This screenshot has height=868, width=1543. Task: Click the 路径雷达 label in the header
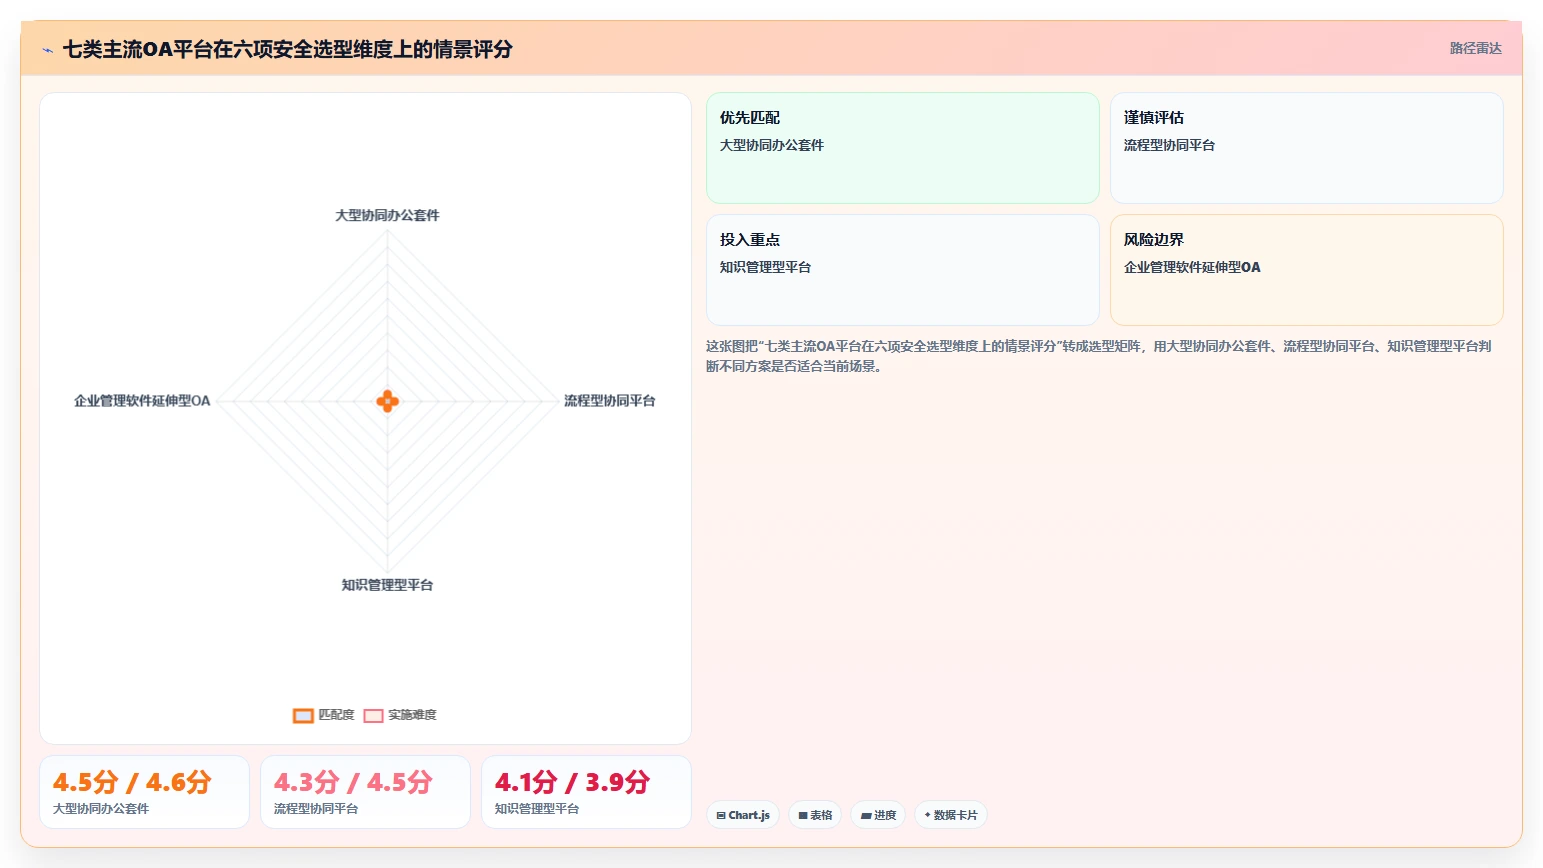pyautogui.click(x=1475, y=48)
